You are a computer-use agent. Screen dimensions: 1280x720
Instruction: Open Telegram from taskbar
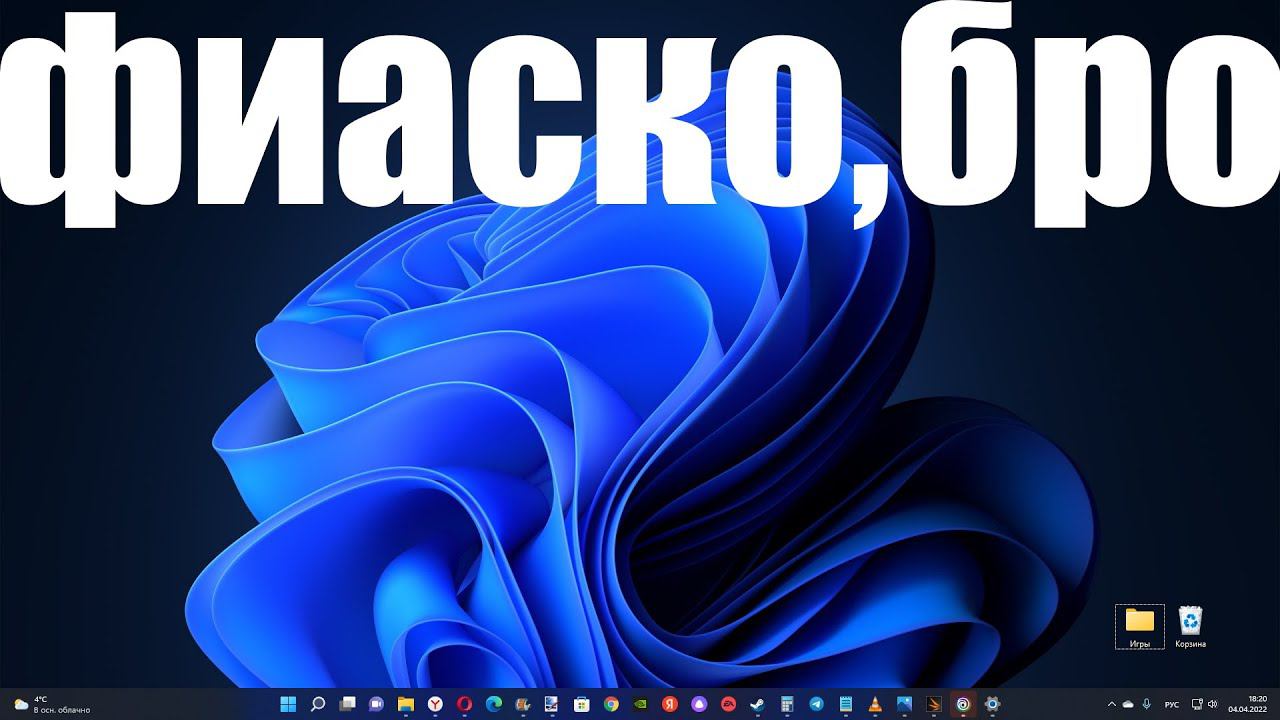(x=816, y=704)
